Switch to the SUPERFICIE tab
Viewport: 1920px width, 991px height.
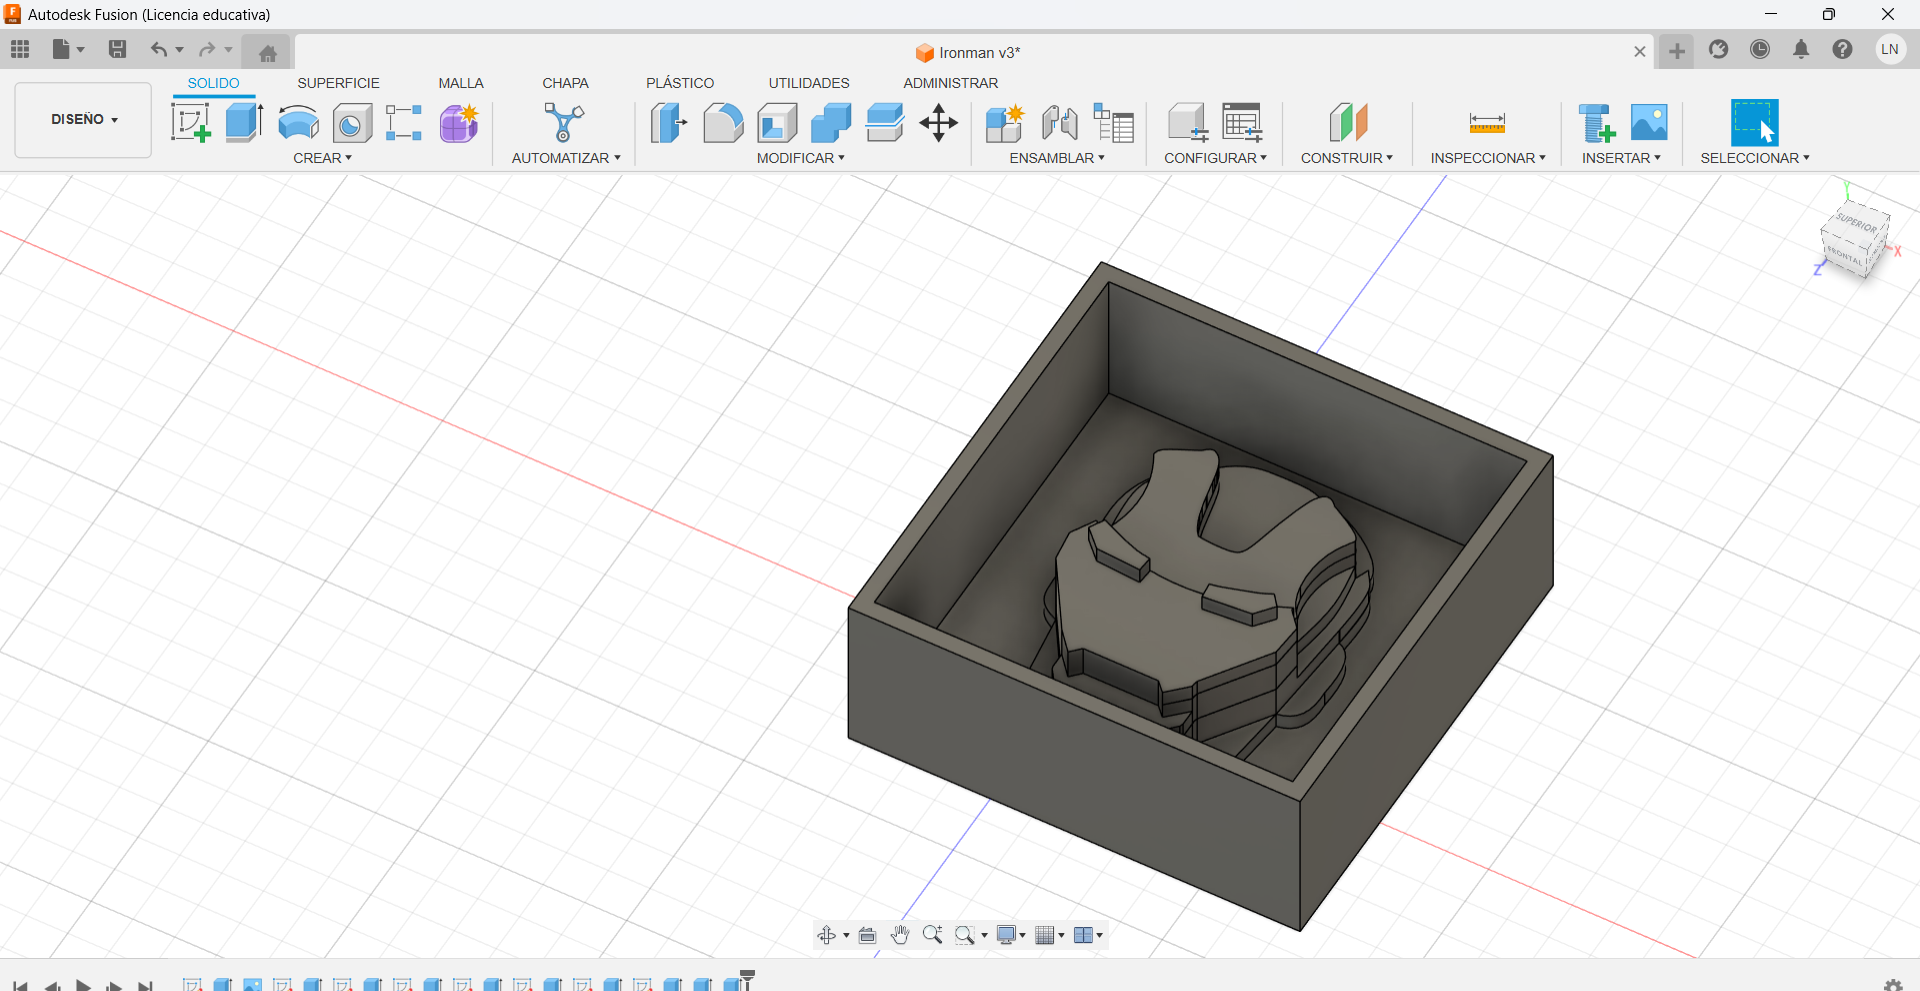[x=338, y=83]
